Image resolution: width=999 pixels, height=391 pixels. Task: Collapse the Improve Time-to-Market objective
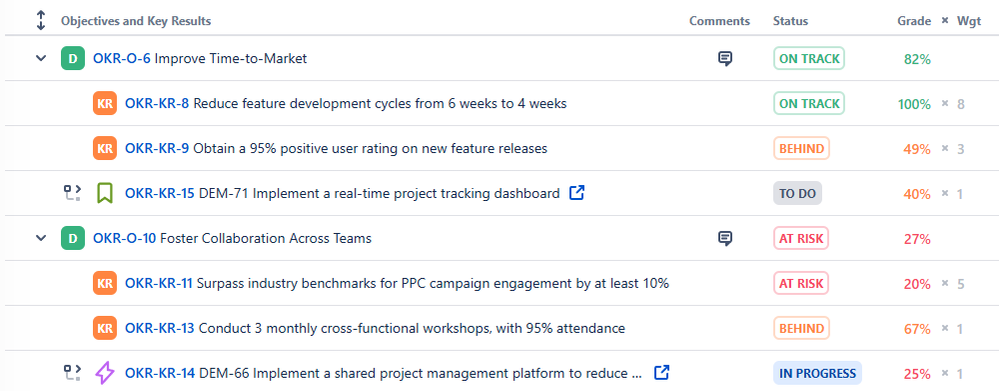click(x=41, y=59)
